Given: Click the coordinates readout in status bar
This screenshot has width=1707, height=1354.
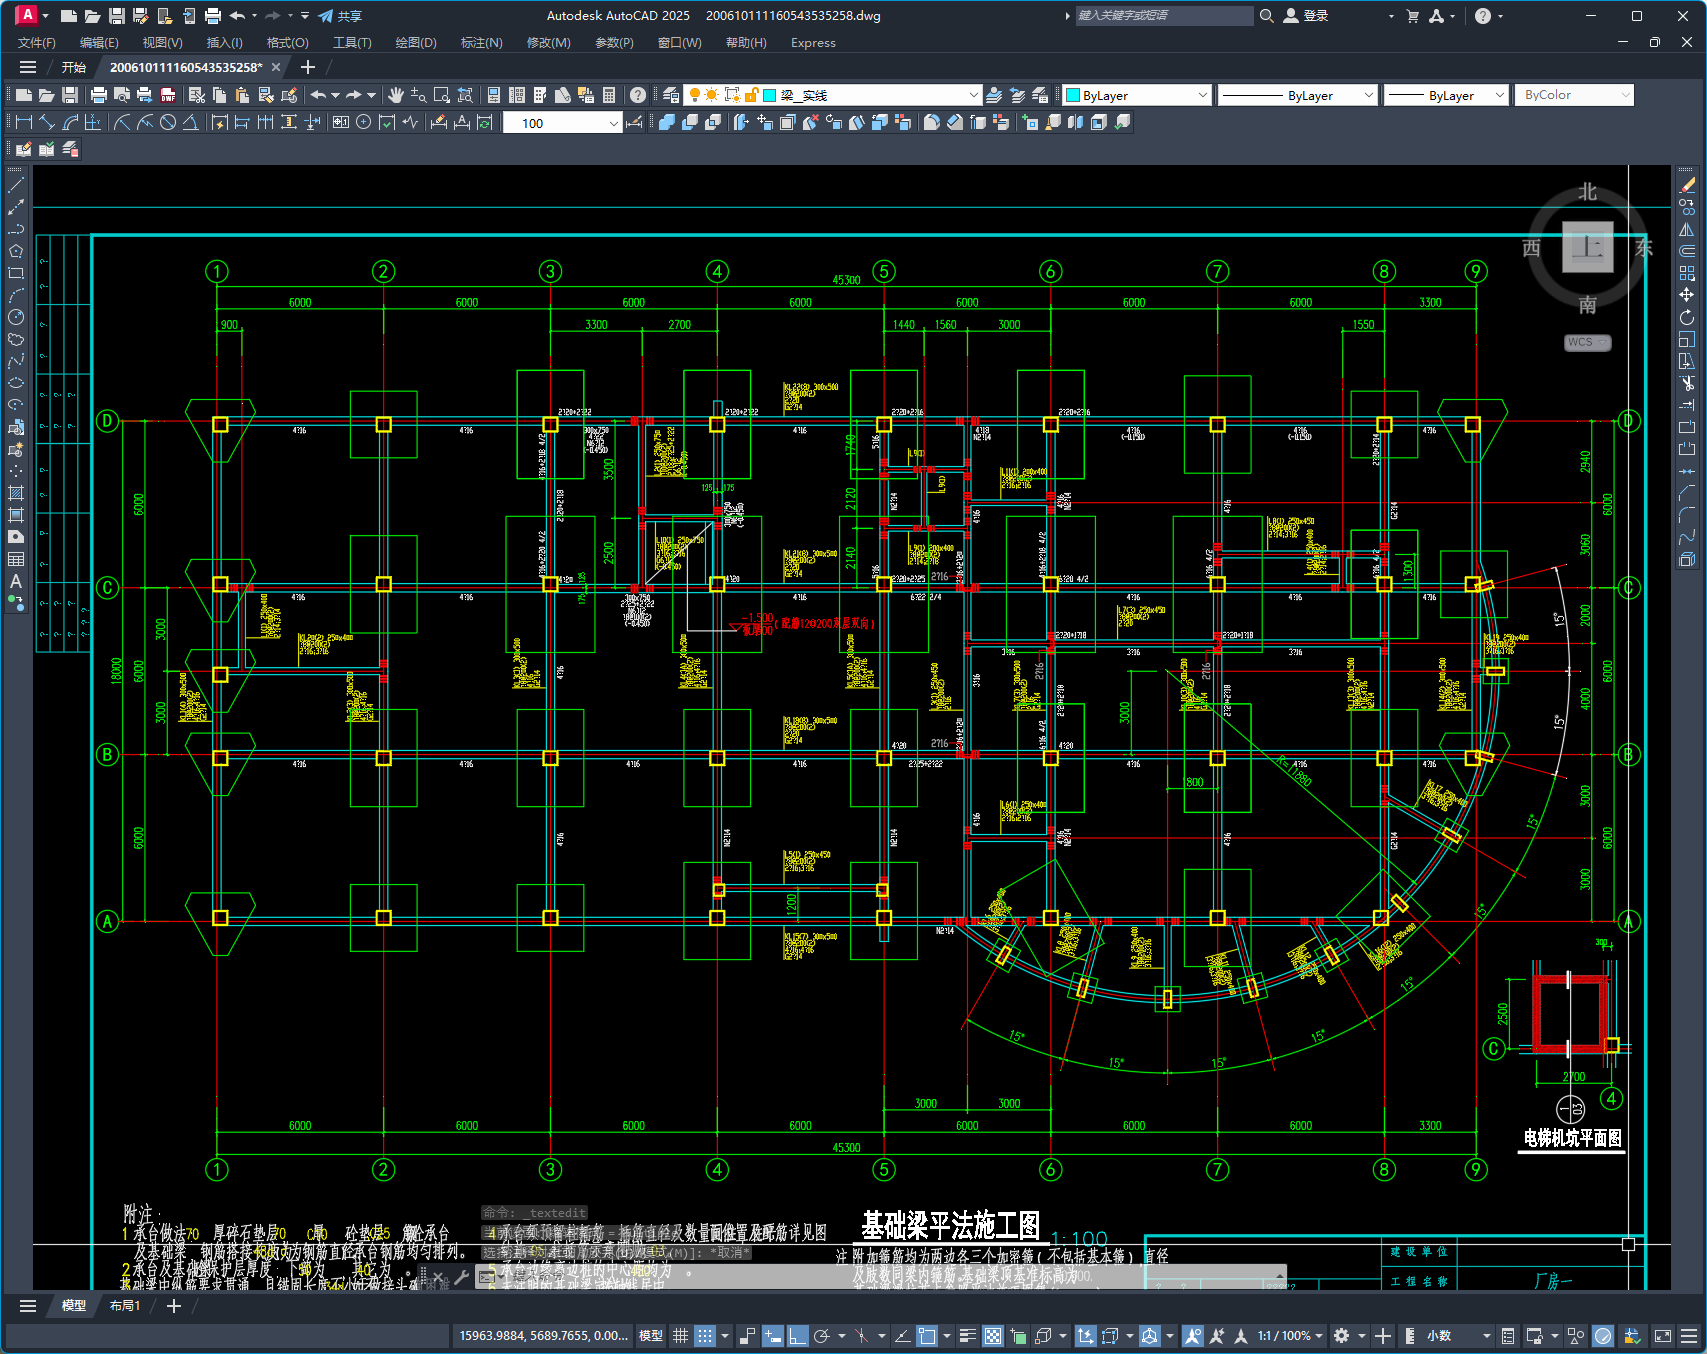Looking at the screenshot, I should [543, 1336].
